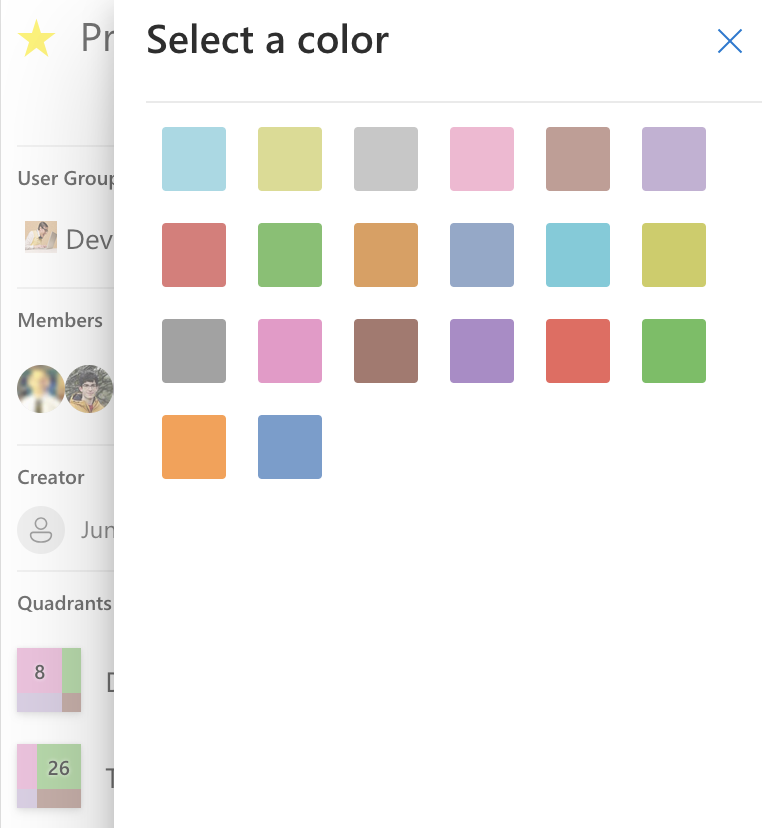This screenshot has height=828, width=780.
Task: Select the green swatch in the second row
Action: pyautogui.click(x=289, y=255)
